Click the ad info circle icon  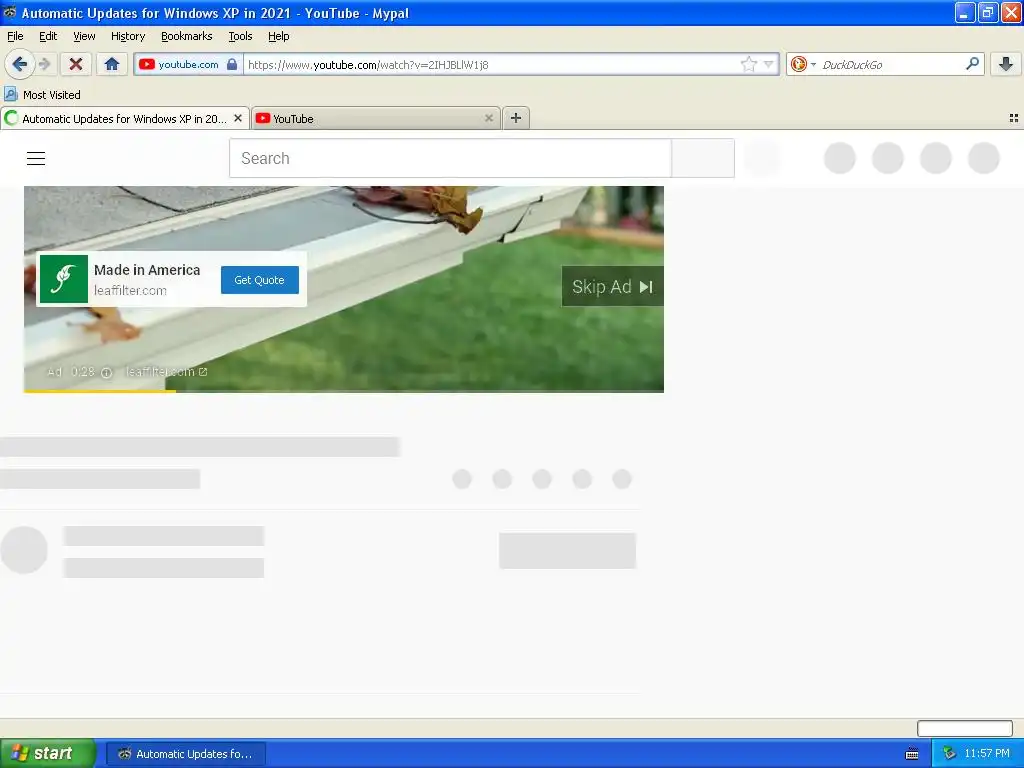[106, 372]
